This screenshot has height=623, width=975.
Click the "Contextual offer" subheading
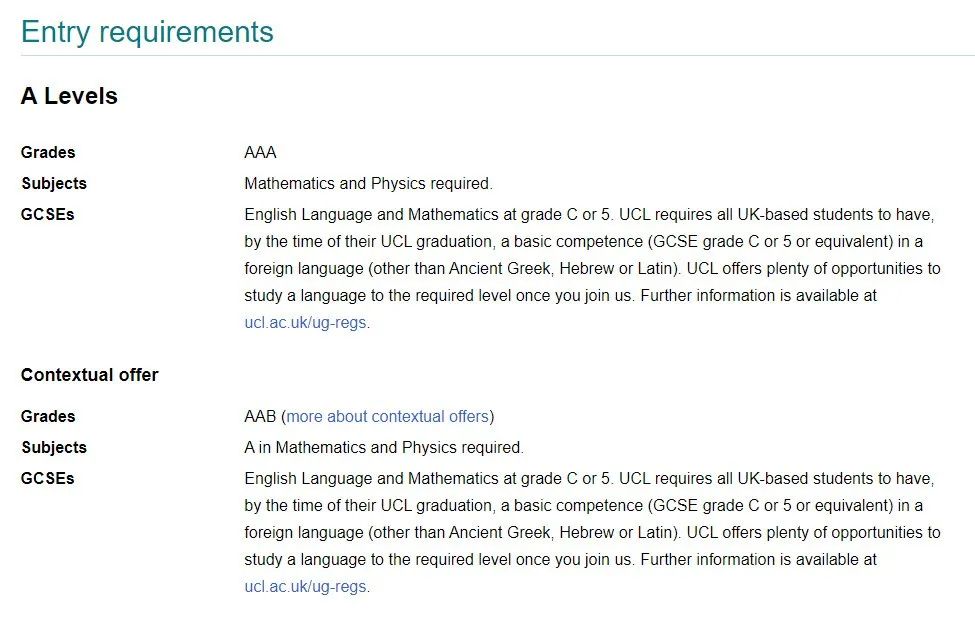[89, 375]
